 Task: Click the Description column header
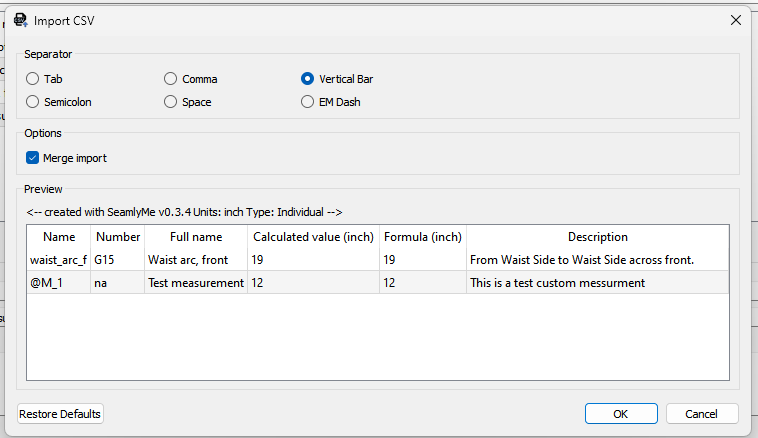tap(597, 237)
